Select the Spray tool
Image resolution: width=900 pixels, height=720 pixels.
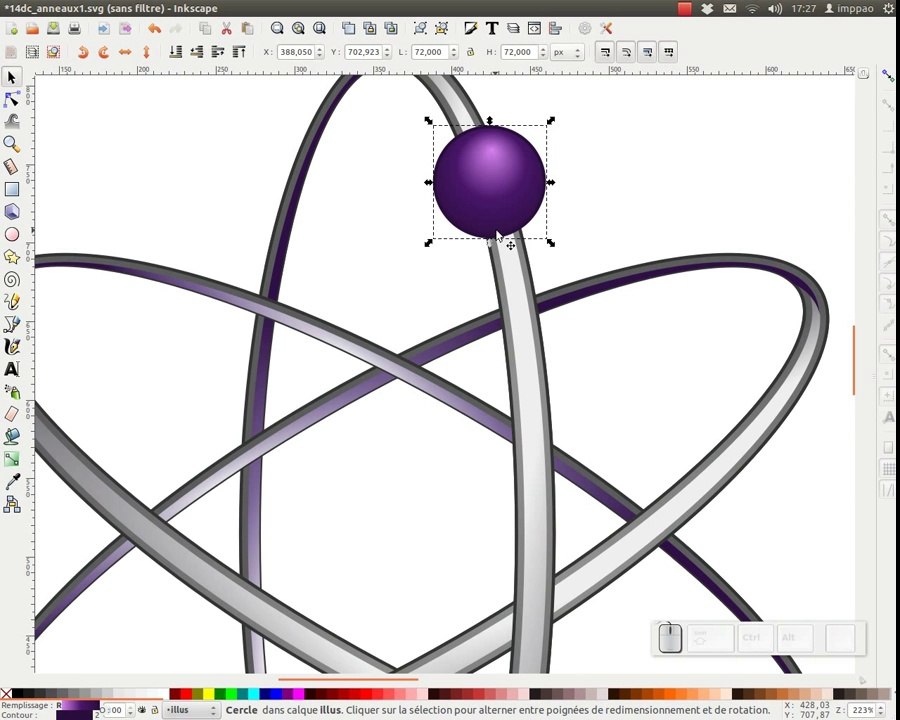[x=11, y=392]
